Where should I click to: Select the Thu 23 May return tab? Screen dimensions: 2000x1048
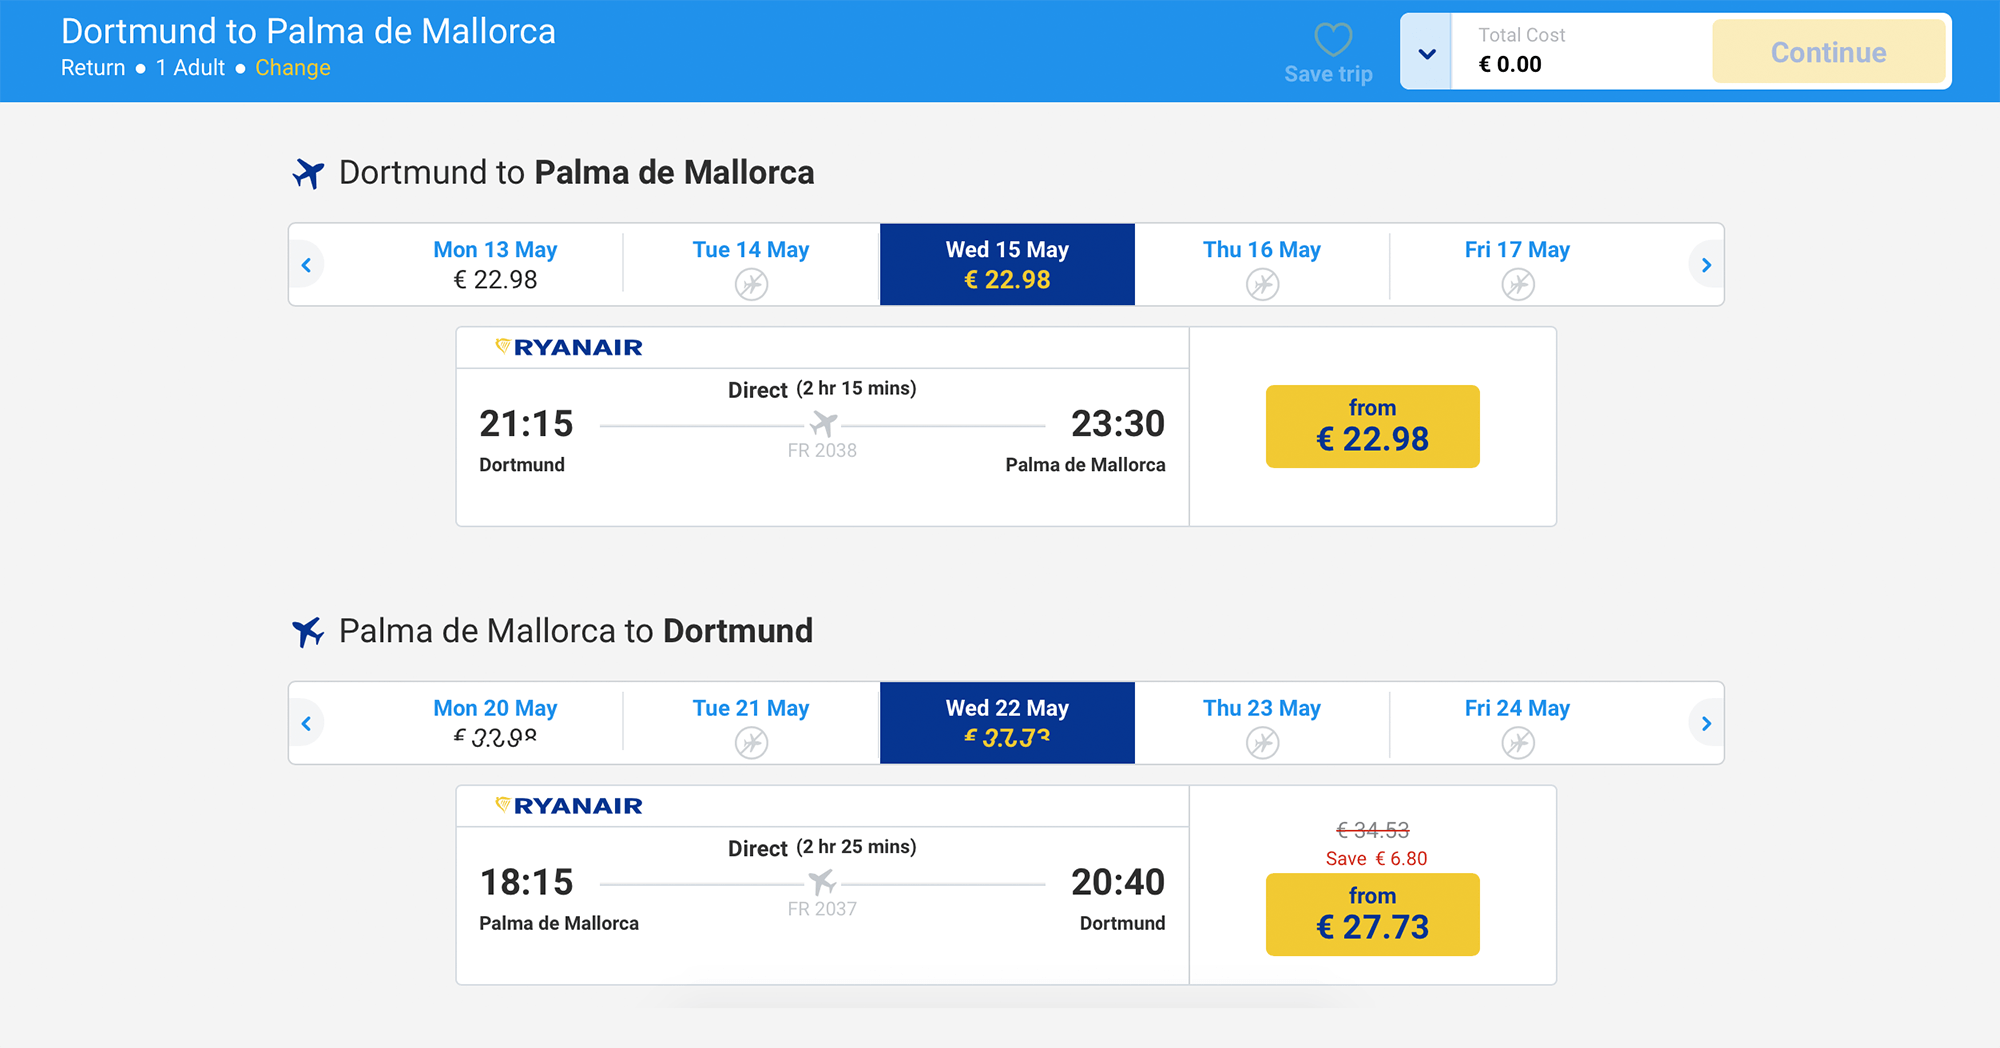click(x=1262, y=723)
